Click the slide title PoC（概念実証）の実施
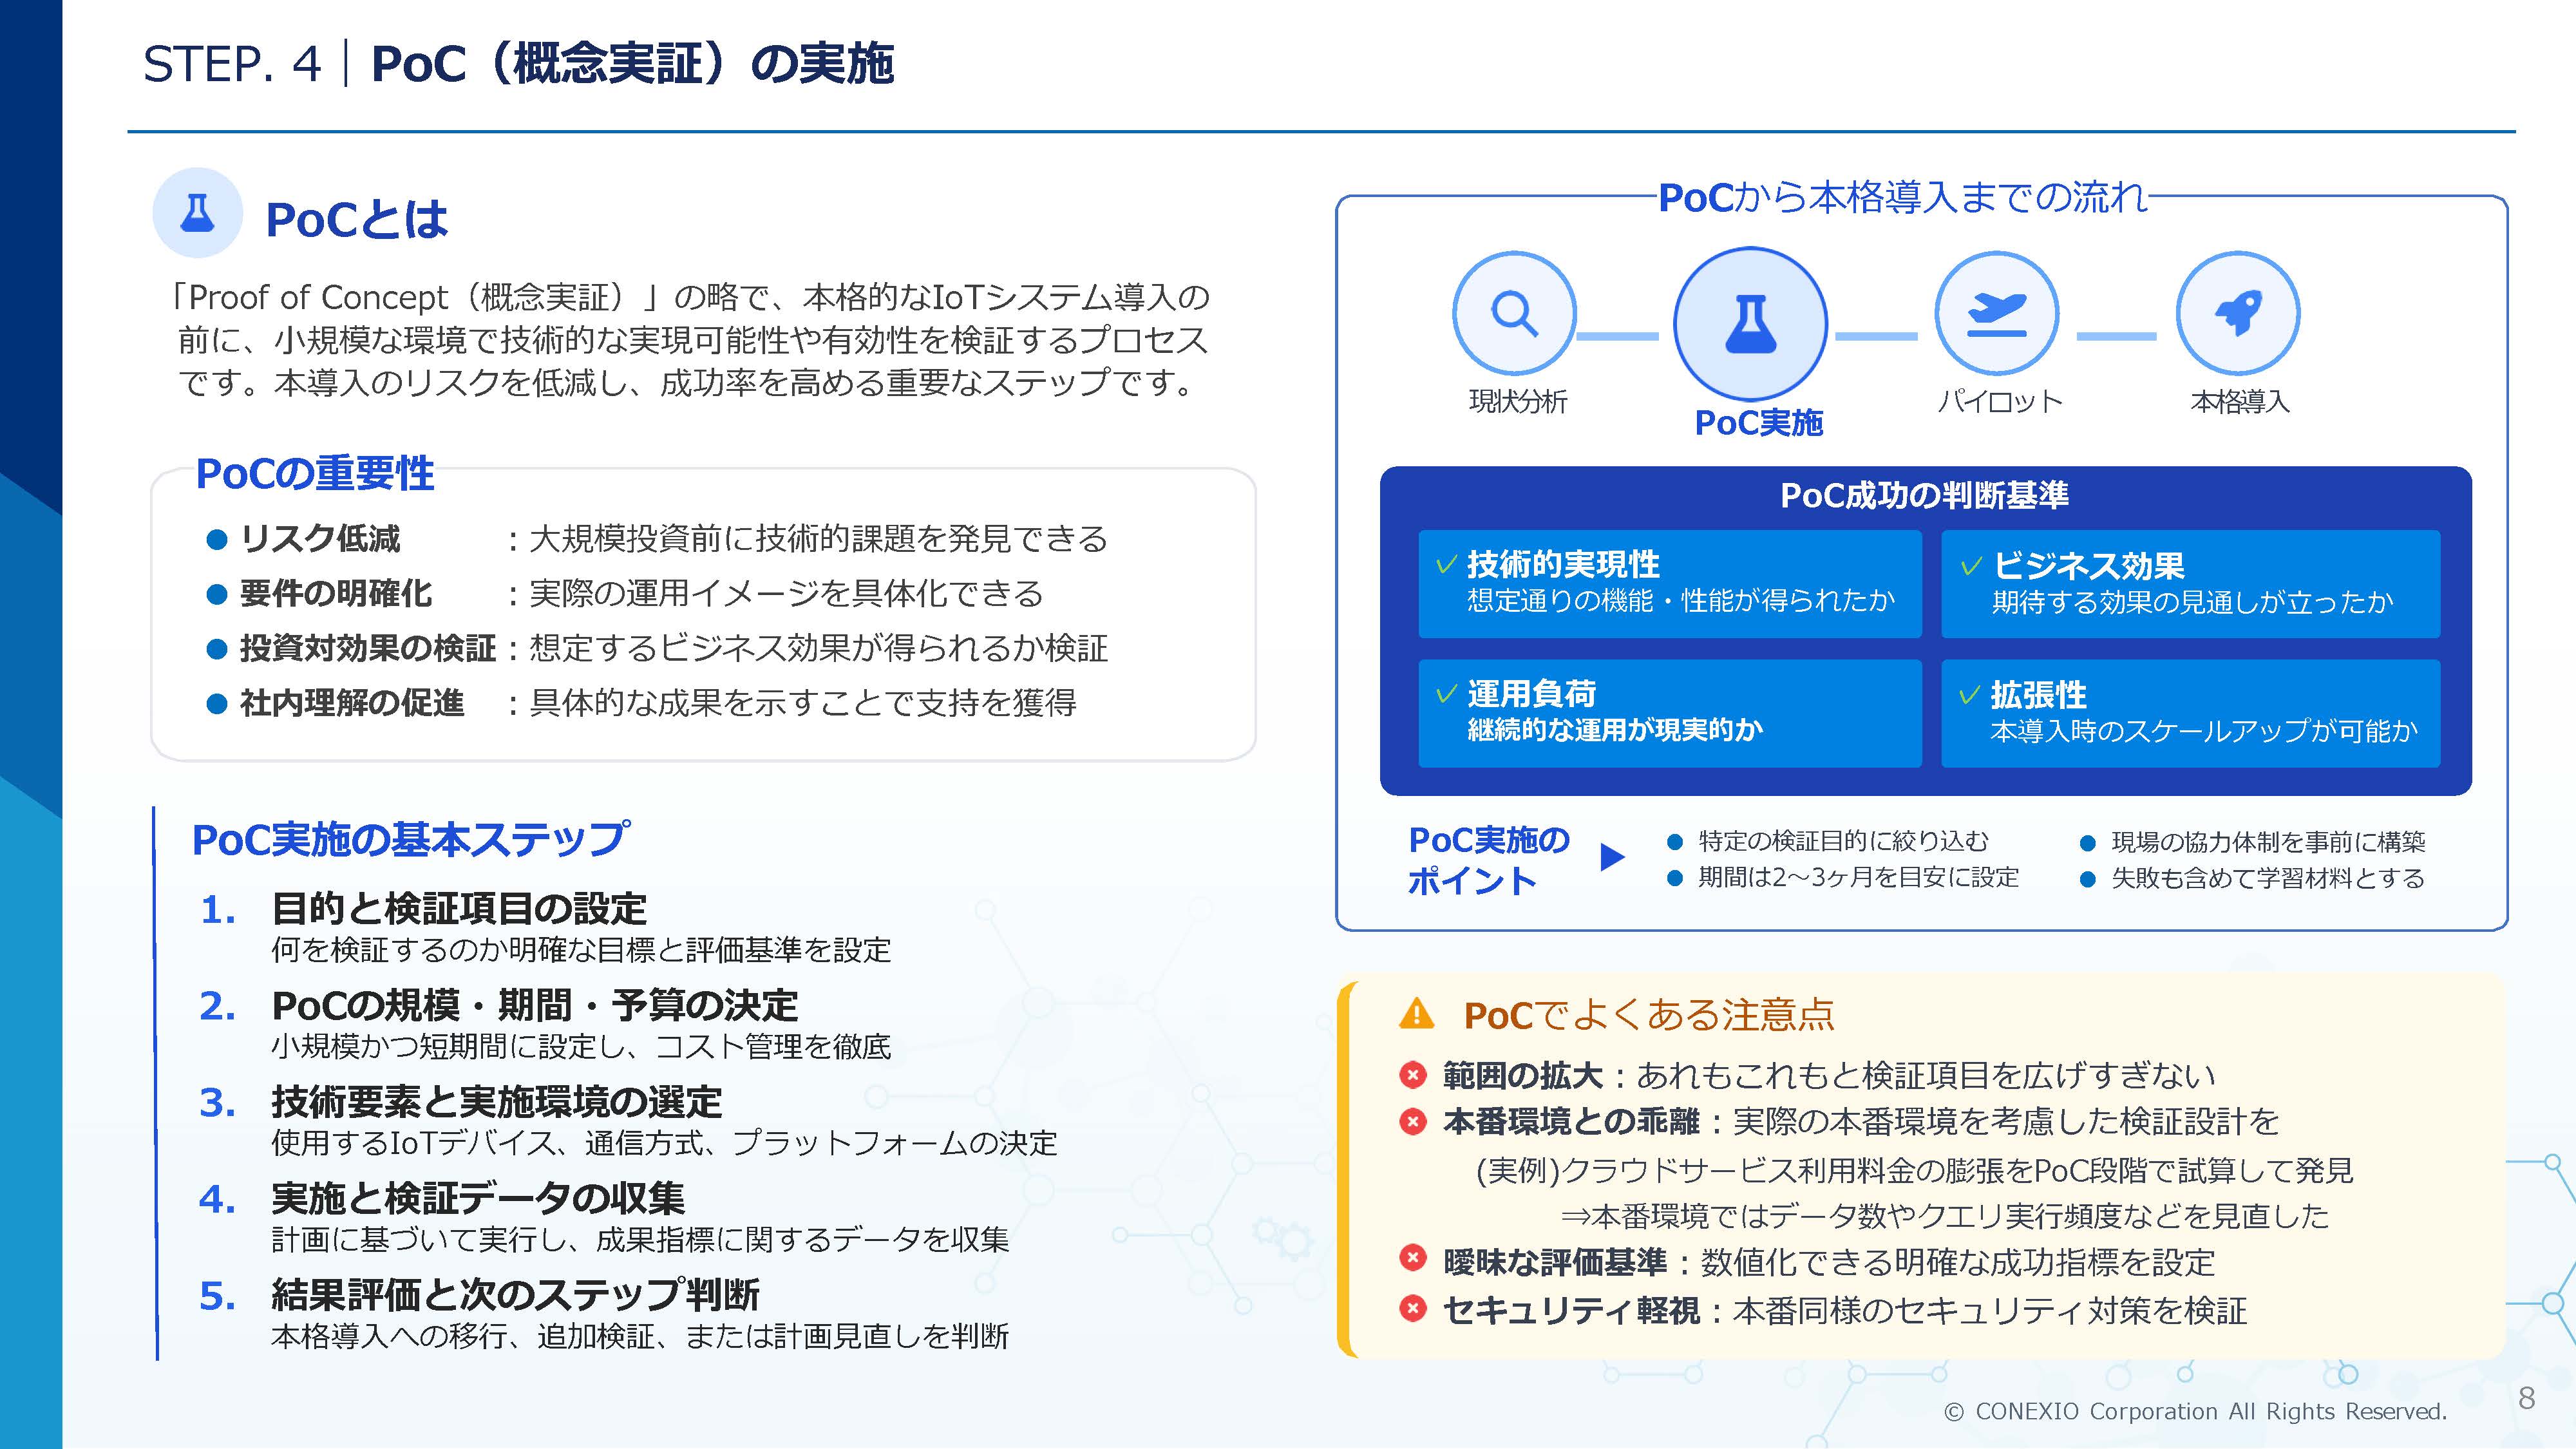The image size is (2576, 1449). click(x=633, y=64)
